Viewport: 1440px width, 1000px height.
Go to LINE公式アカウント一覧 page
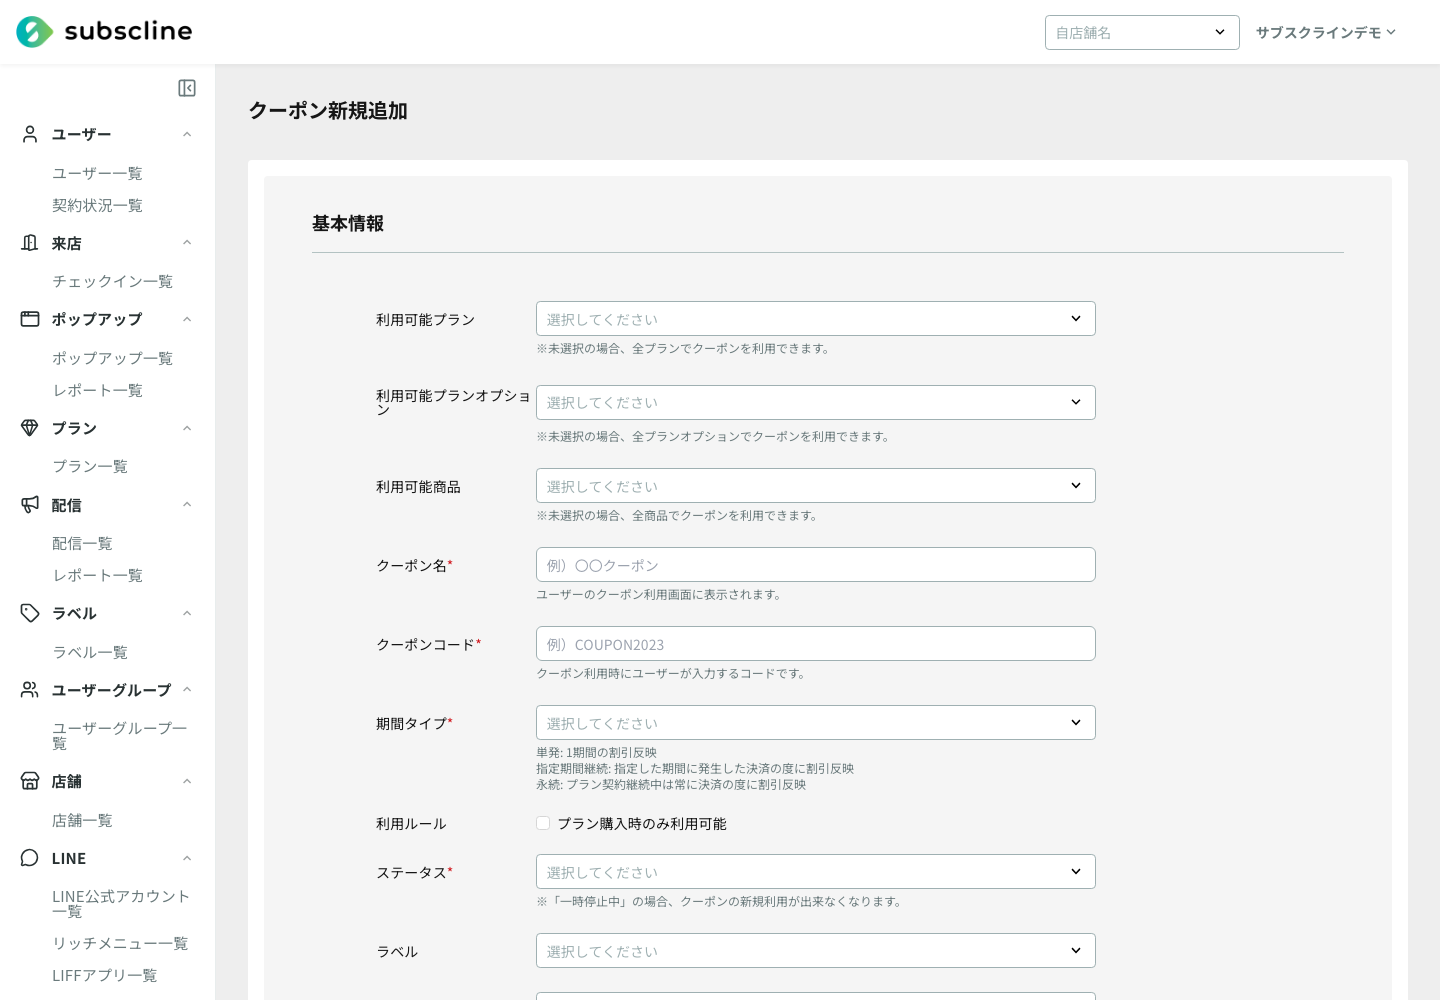pyautogui.click(x=121, y=903)
